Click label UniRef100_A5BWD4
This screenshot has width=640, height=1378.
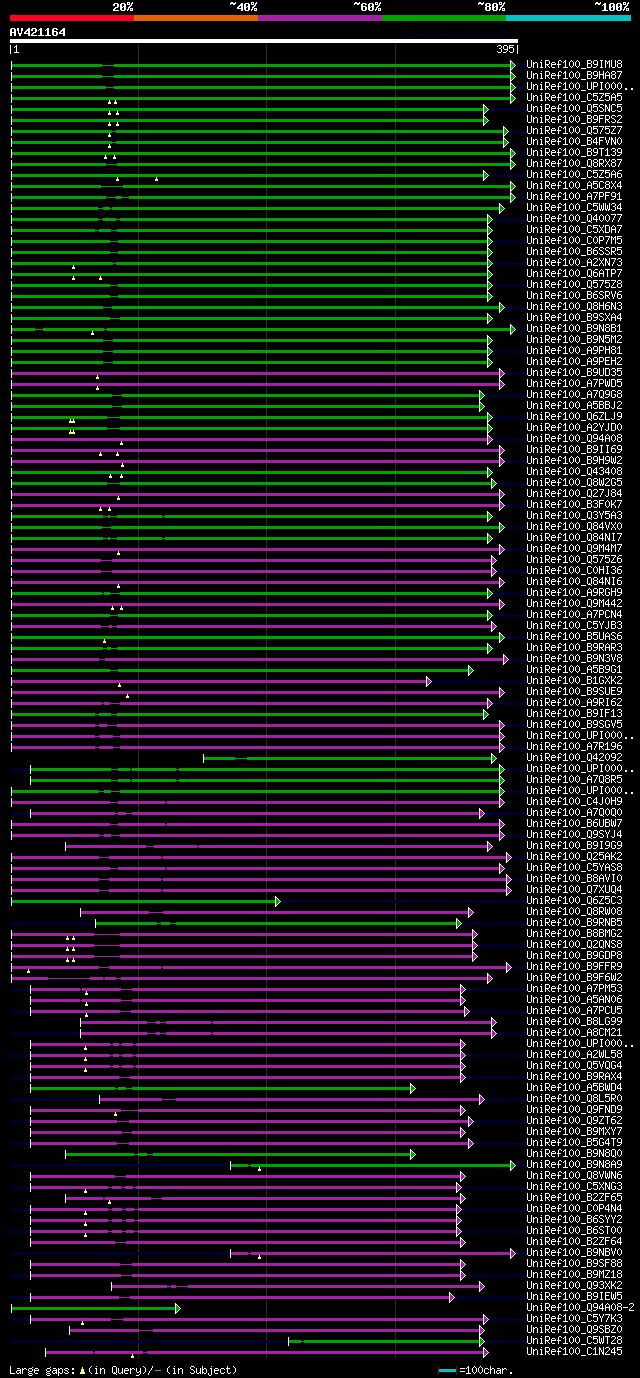pos(574,1087)
